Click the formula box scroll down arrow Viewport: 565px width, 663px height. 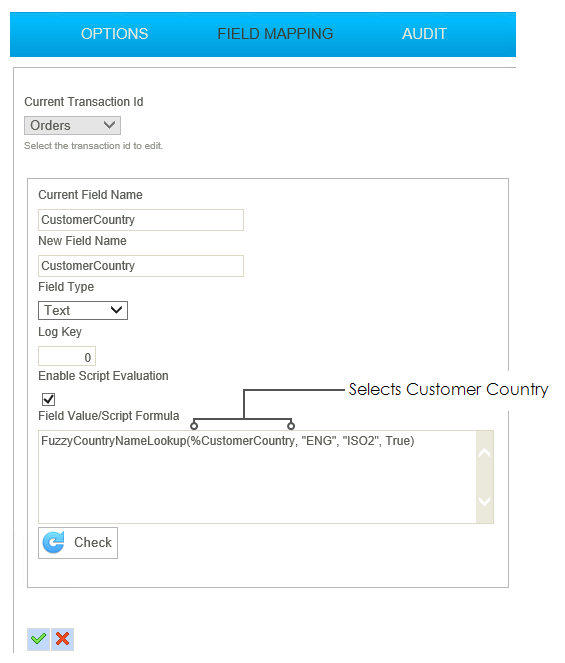click(x=484, y=501)
